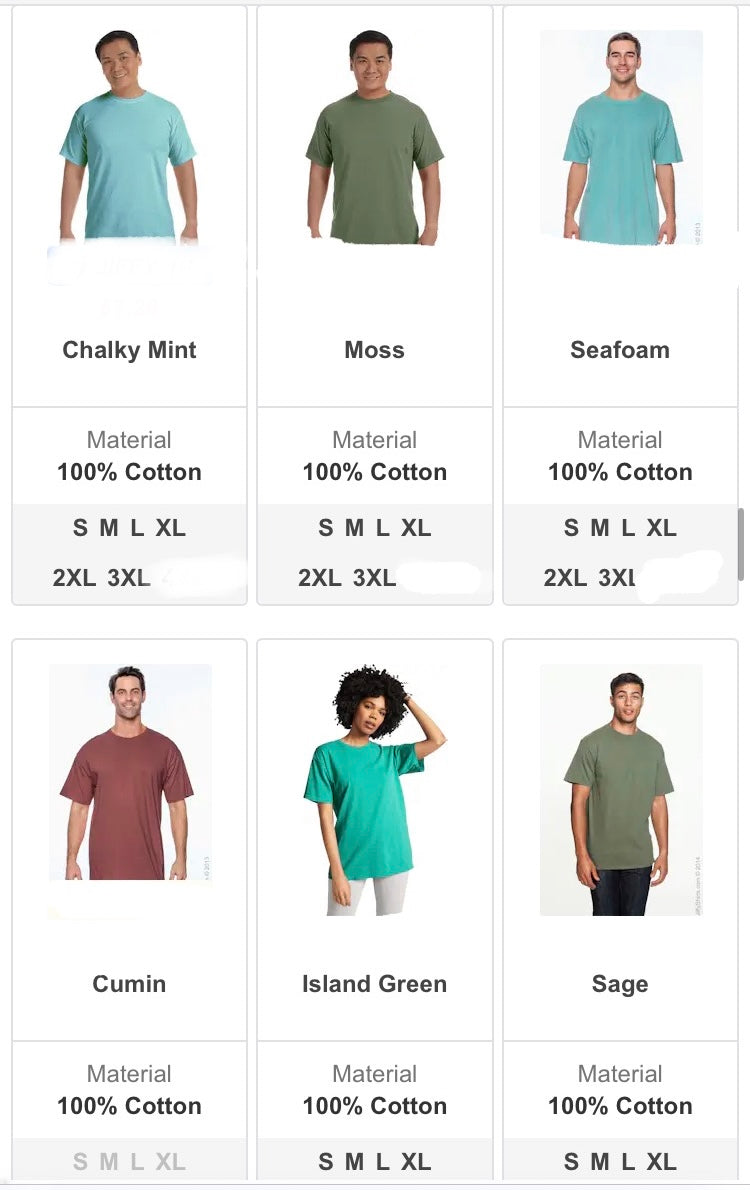The image size is (750, 1190).
Task: Click the Moss color name
Action: [374, 350]
